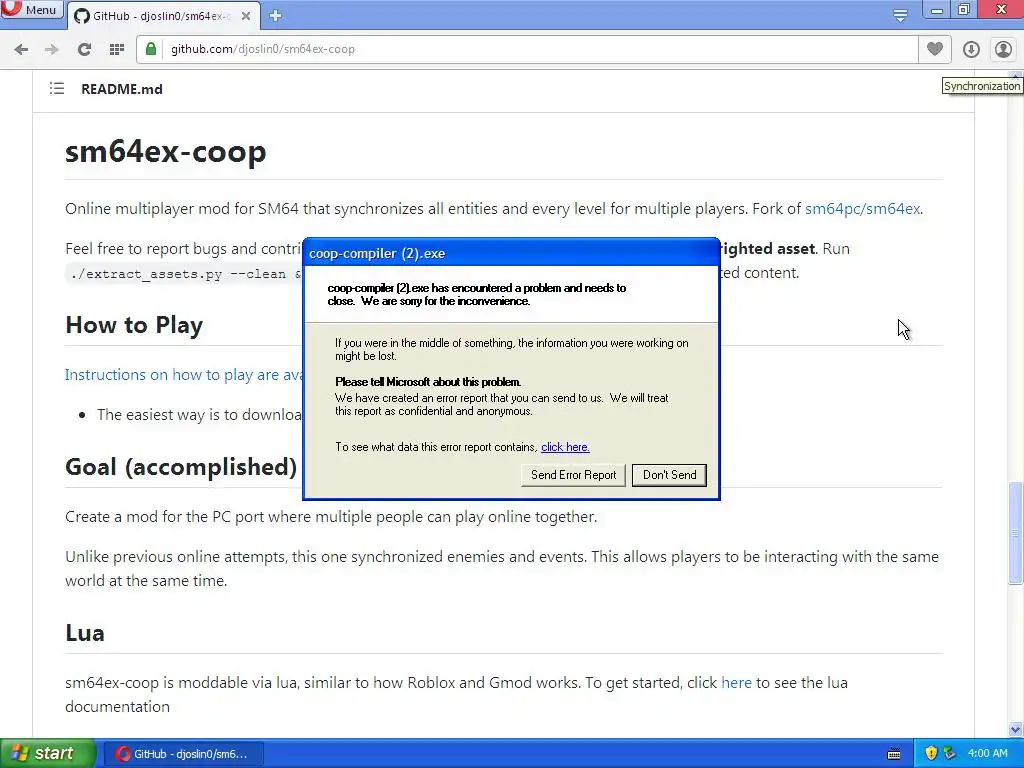The height and width of the screenshot is (768, 1024).
Task: Click 'click here' in the error dialog
Action: coord(565,447)
